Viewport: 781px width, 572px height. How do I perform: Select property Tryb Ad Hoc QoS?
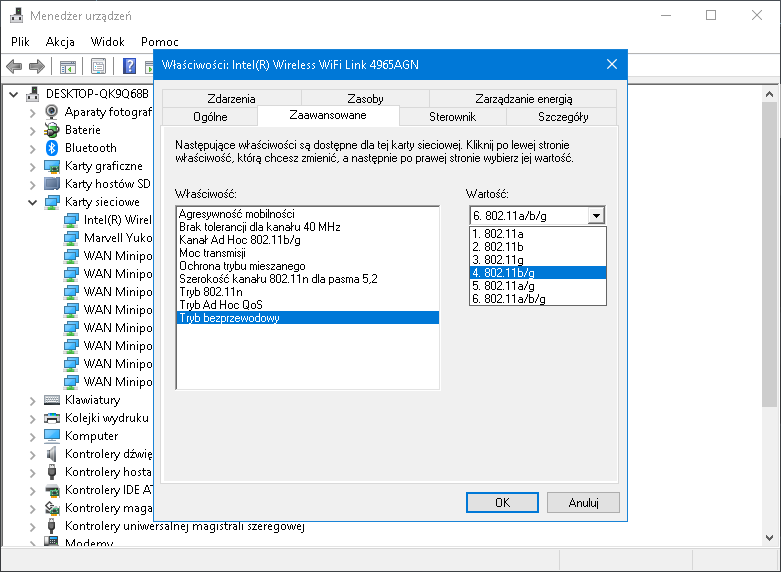tap(308, 304)
